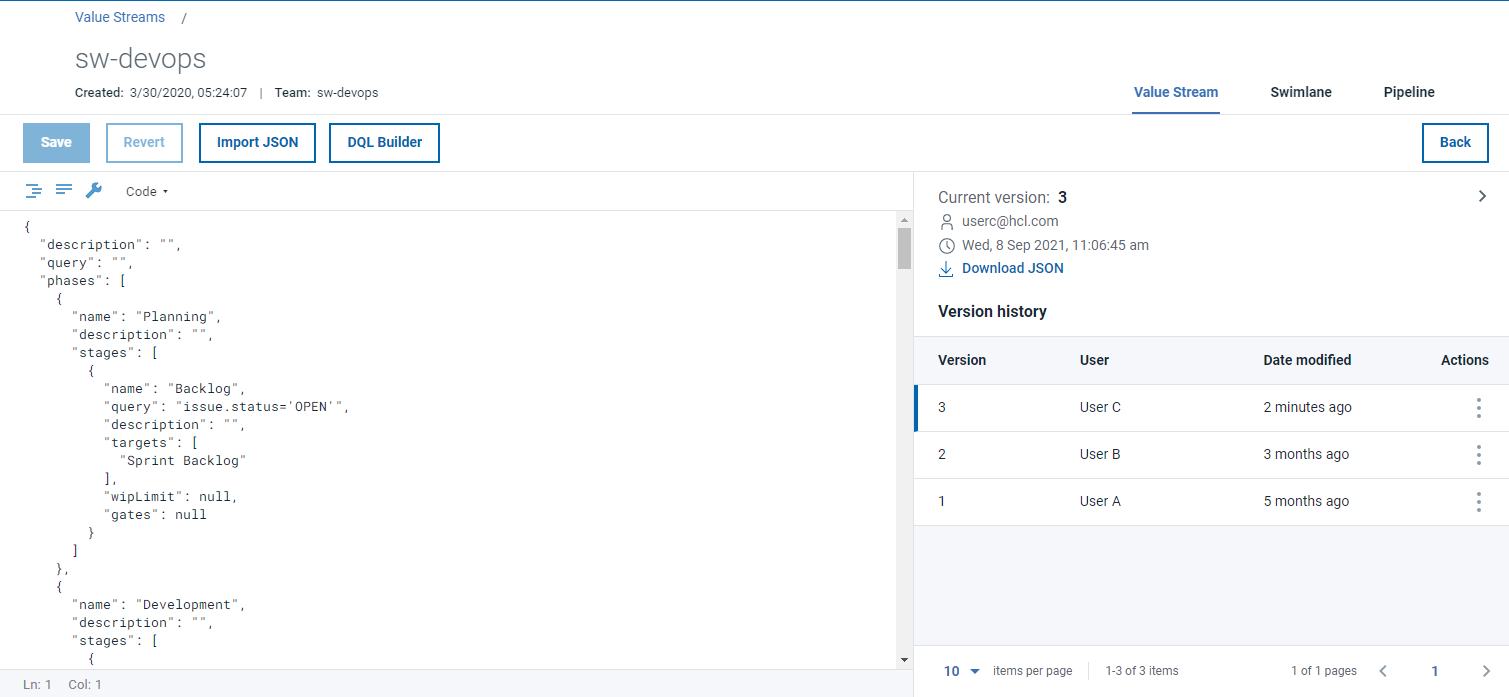Select the indent code icon
Viewport: 1509px width, 697px height.
tap(34, 190)
